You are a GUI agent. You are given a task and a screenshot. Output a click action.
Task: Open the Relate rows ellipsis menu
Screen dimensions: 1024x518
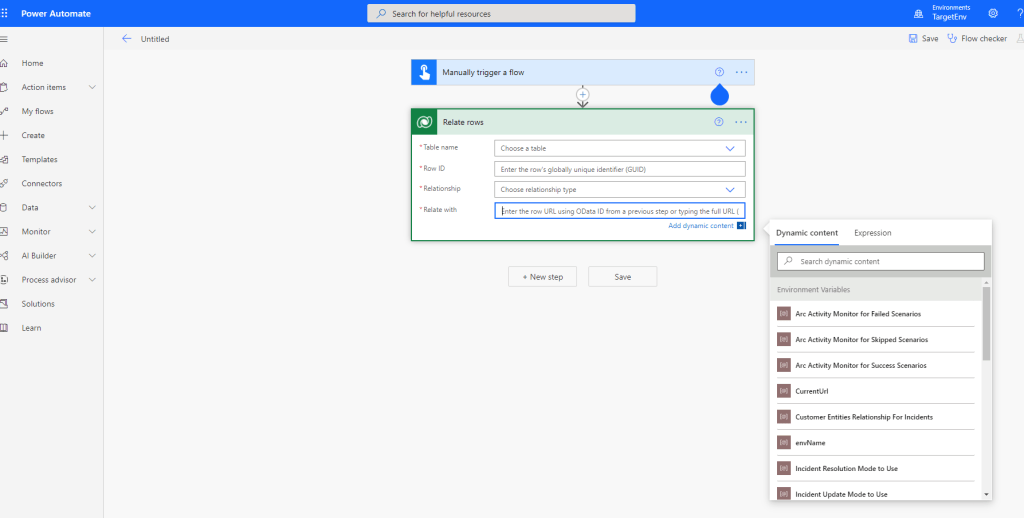741,122
